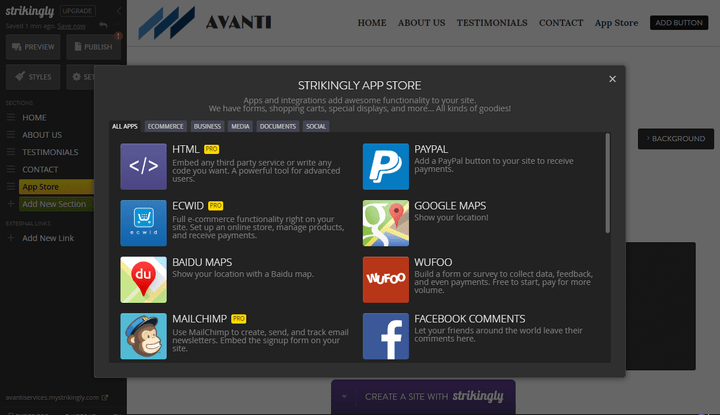Click drag handle icon beside HOME section

point(11,118)
